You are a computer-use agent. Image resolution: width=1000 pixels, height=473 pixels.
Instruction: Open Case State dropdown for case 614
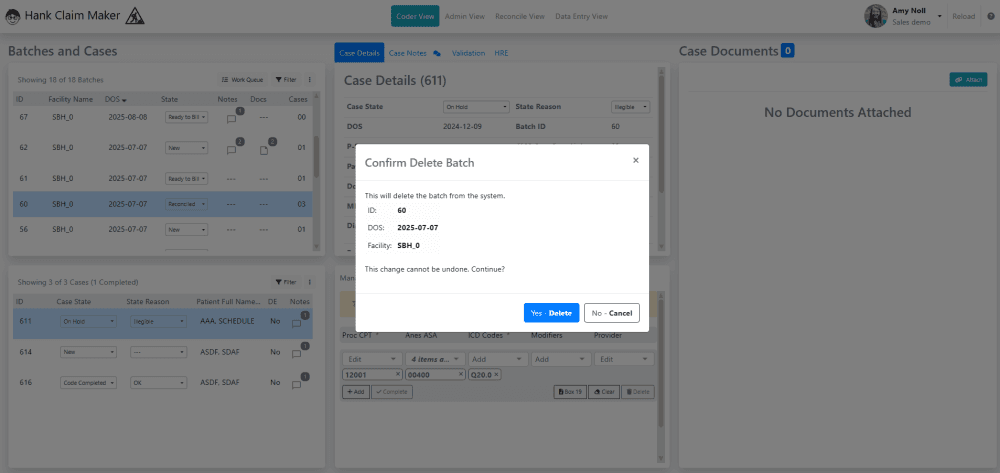pyautogui.click(x=89, y=352)
